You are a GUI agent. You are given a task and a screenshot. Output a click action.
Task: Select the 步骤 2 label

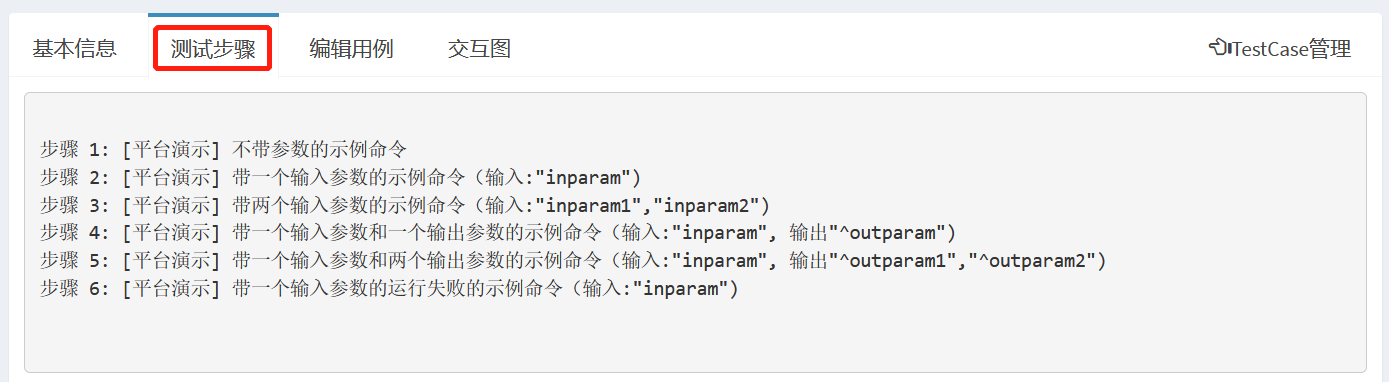(x=75, y=178)
